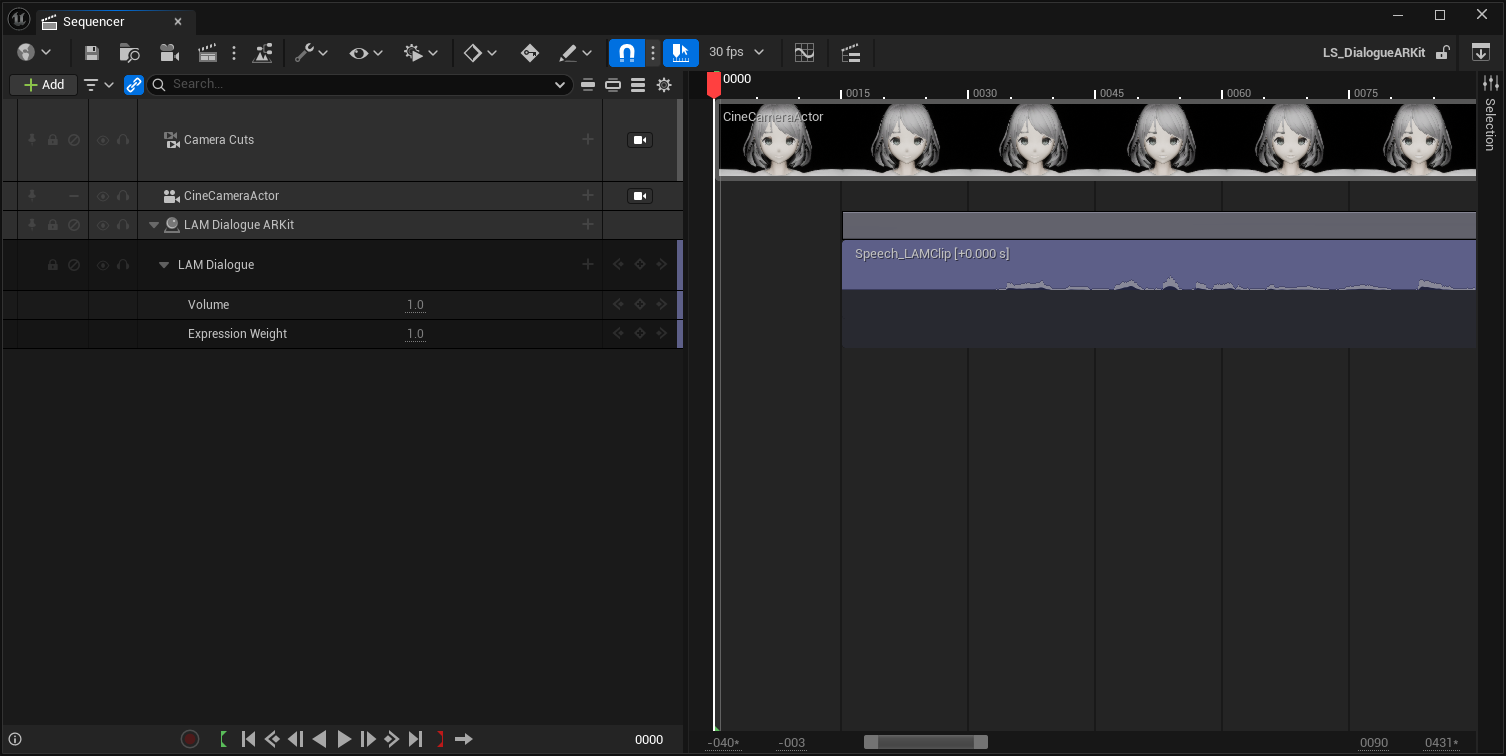The width and height of the screenshot is (1506, 756).
Task: Open the key diamond options dropdown
Action: (x=481, y=53)
